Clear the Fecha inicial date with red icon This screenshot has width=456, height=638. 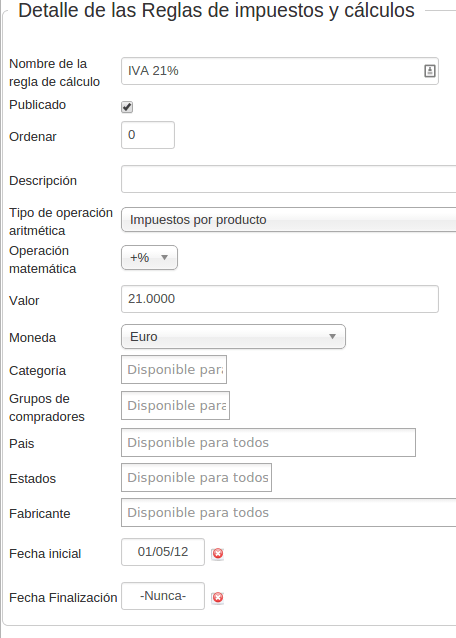(x=218, y=553)
